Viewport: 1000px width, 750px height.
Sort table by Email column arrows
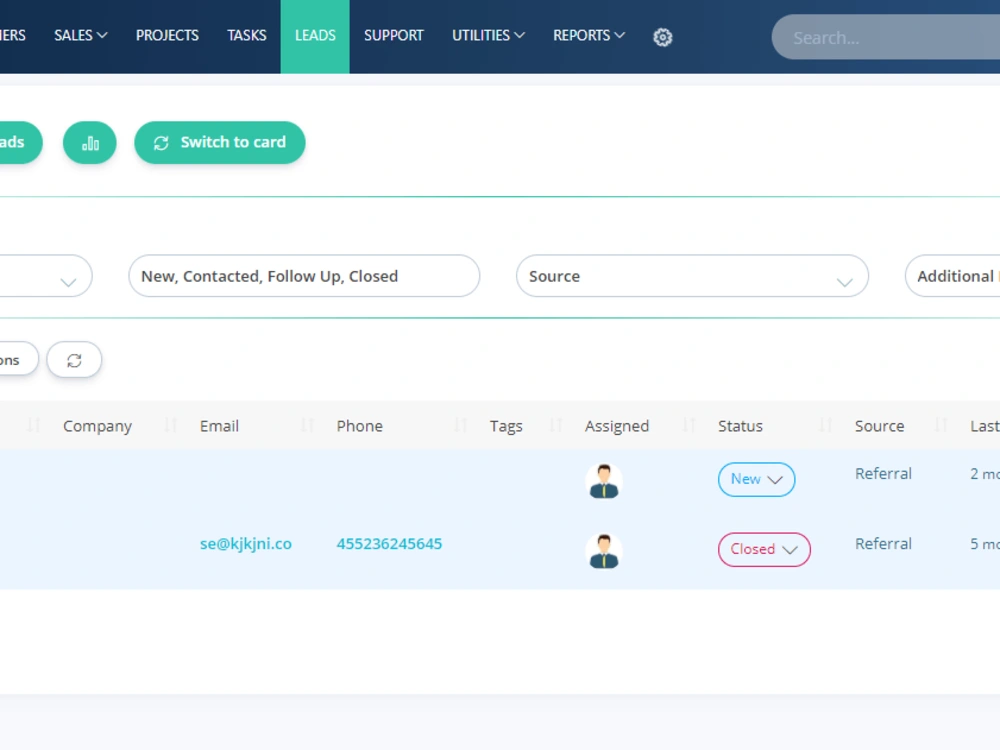coord(307,425)
